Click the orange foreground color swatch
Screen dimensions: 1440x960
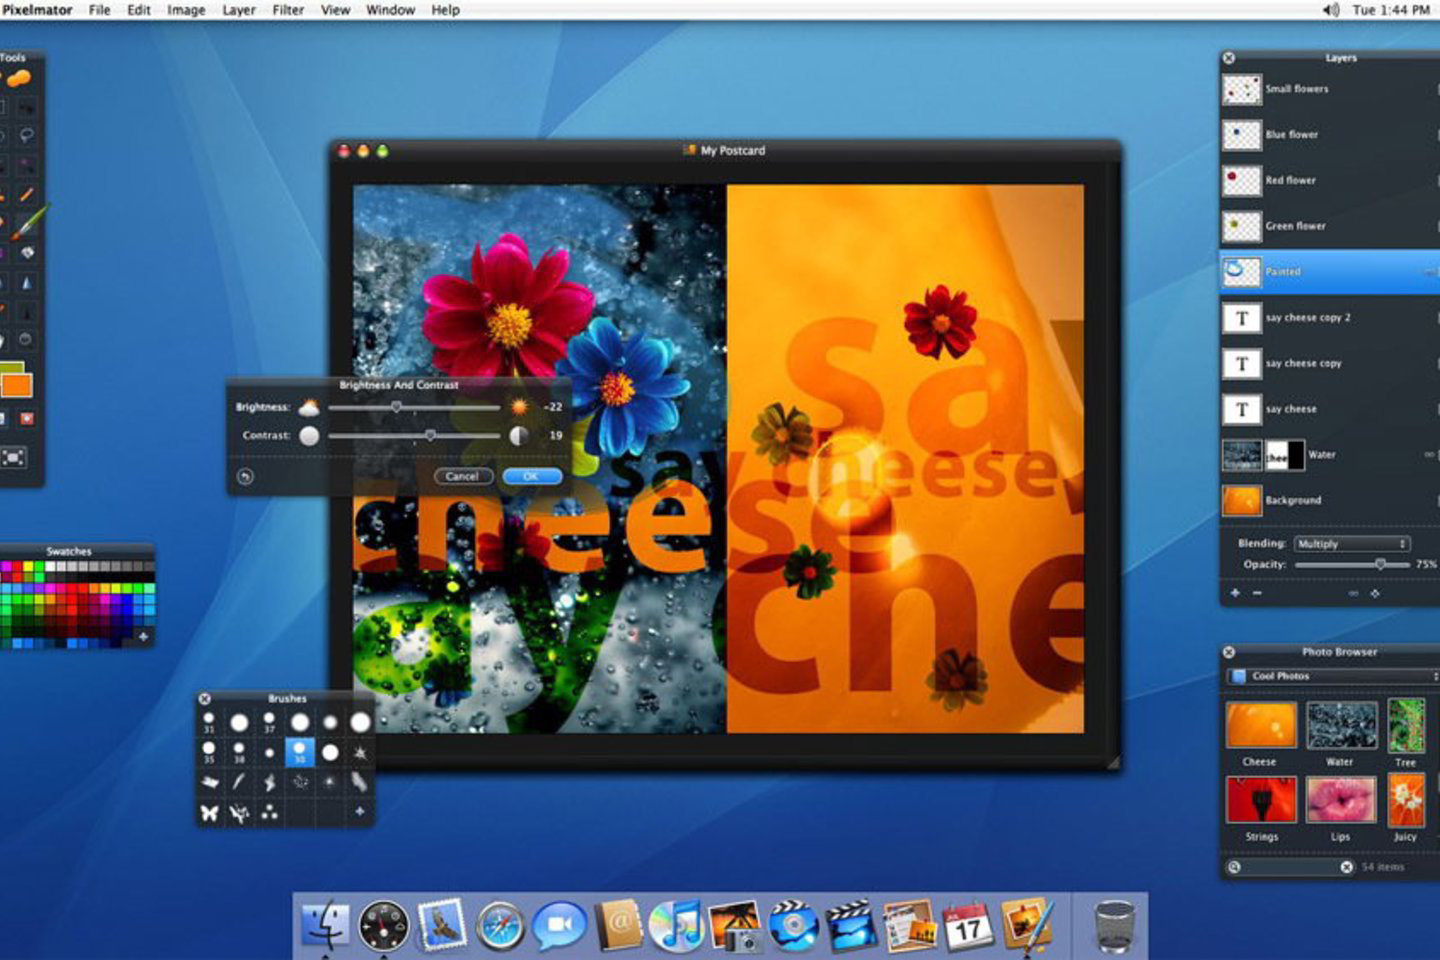click(16, 386)
